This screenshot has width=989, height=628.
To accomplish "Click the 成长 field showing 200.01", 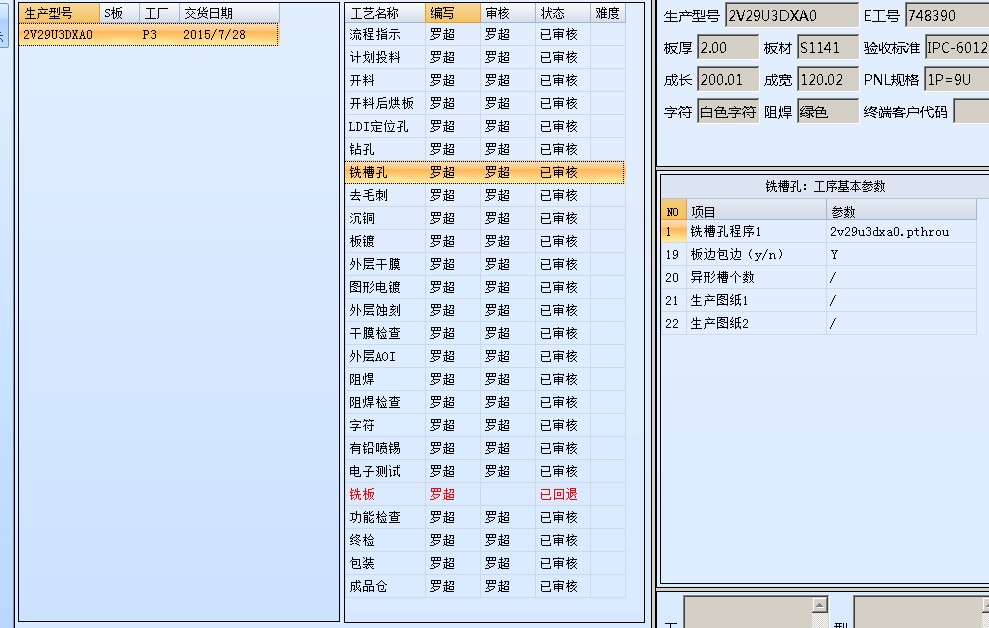I will tap(728, 79).
